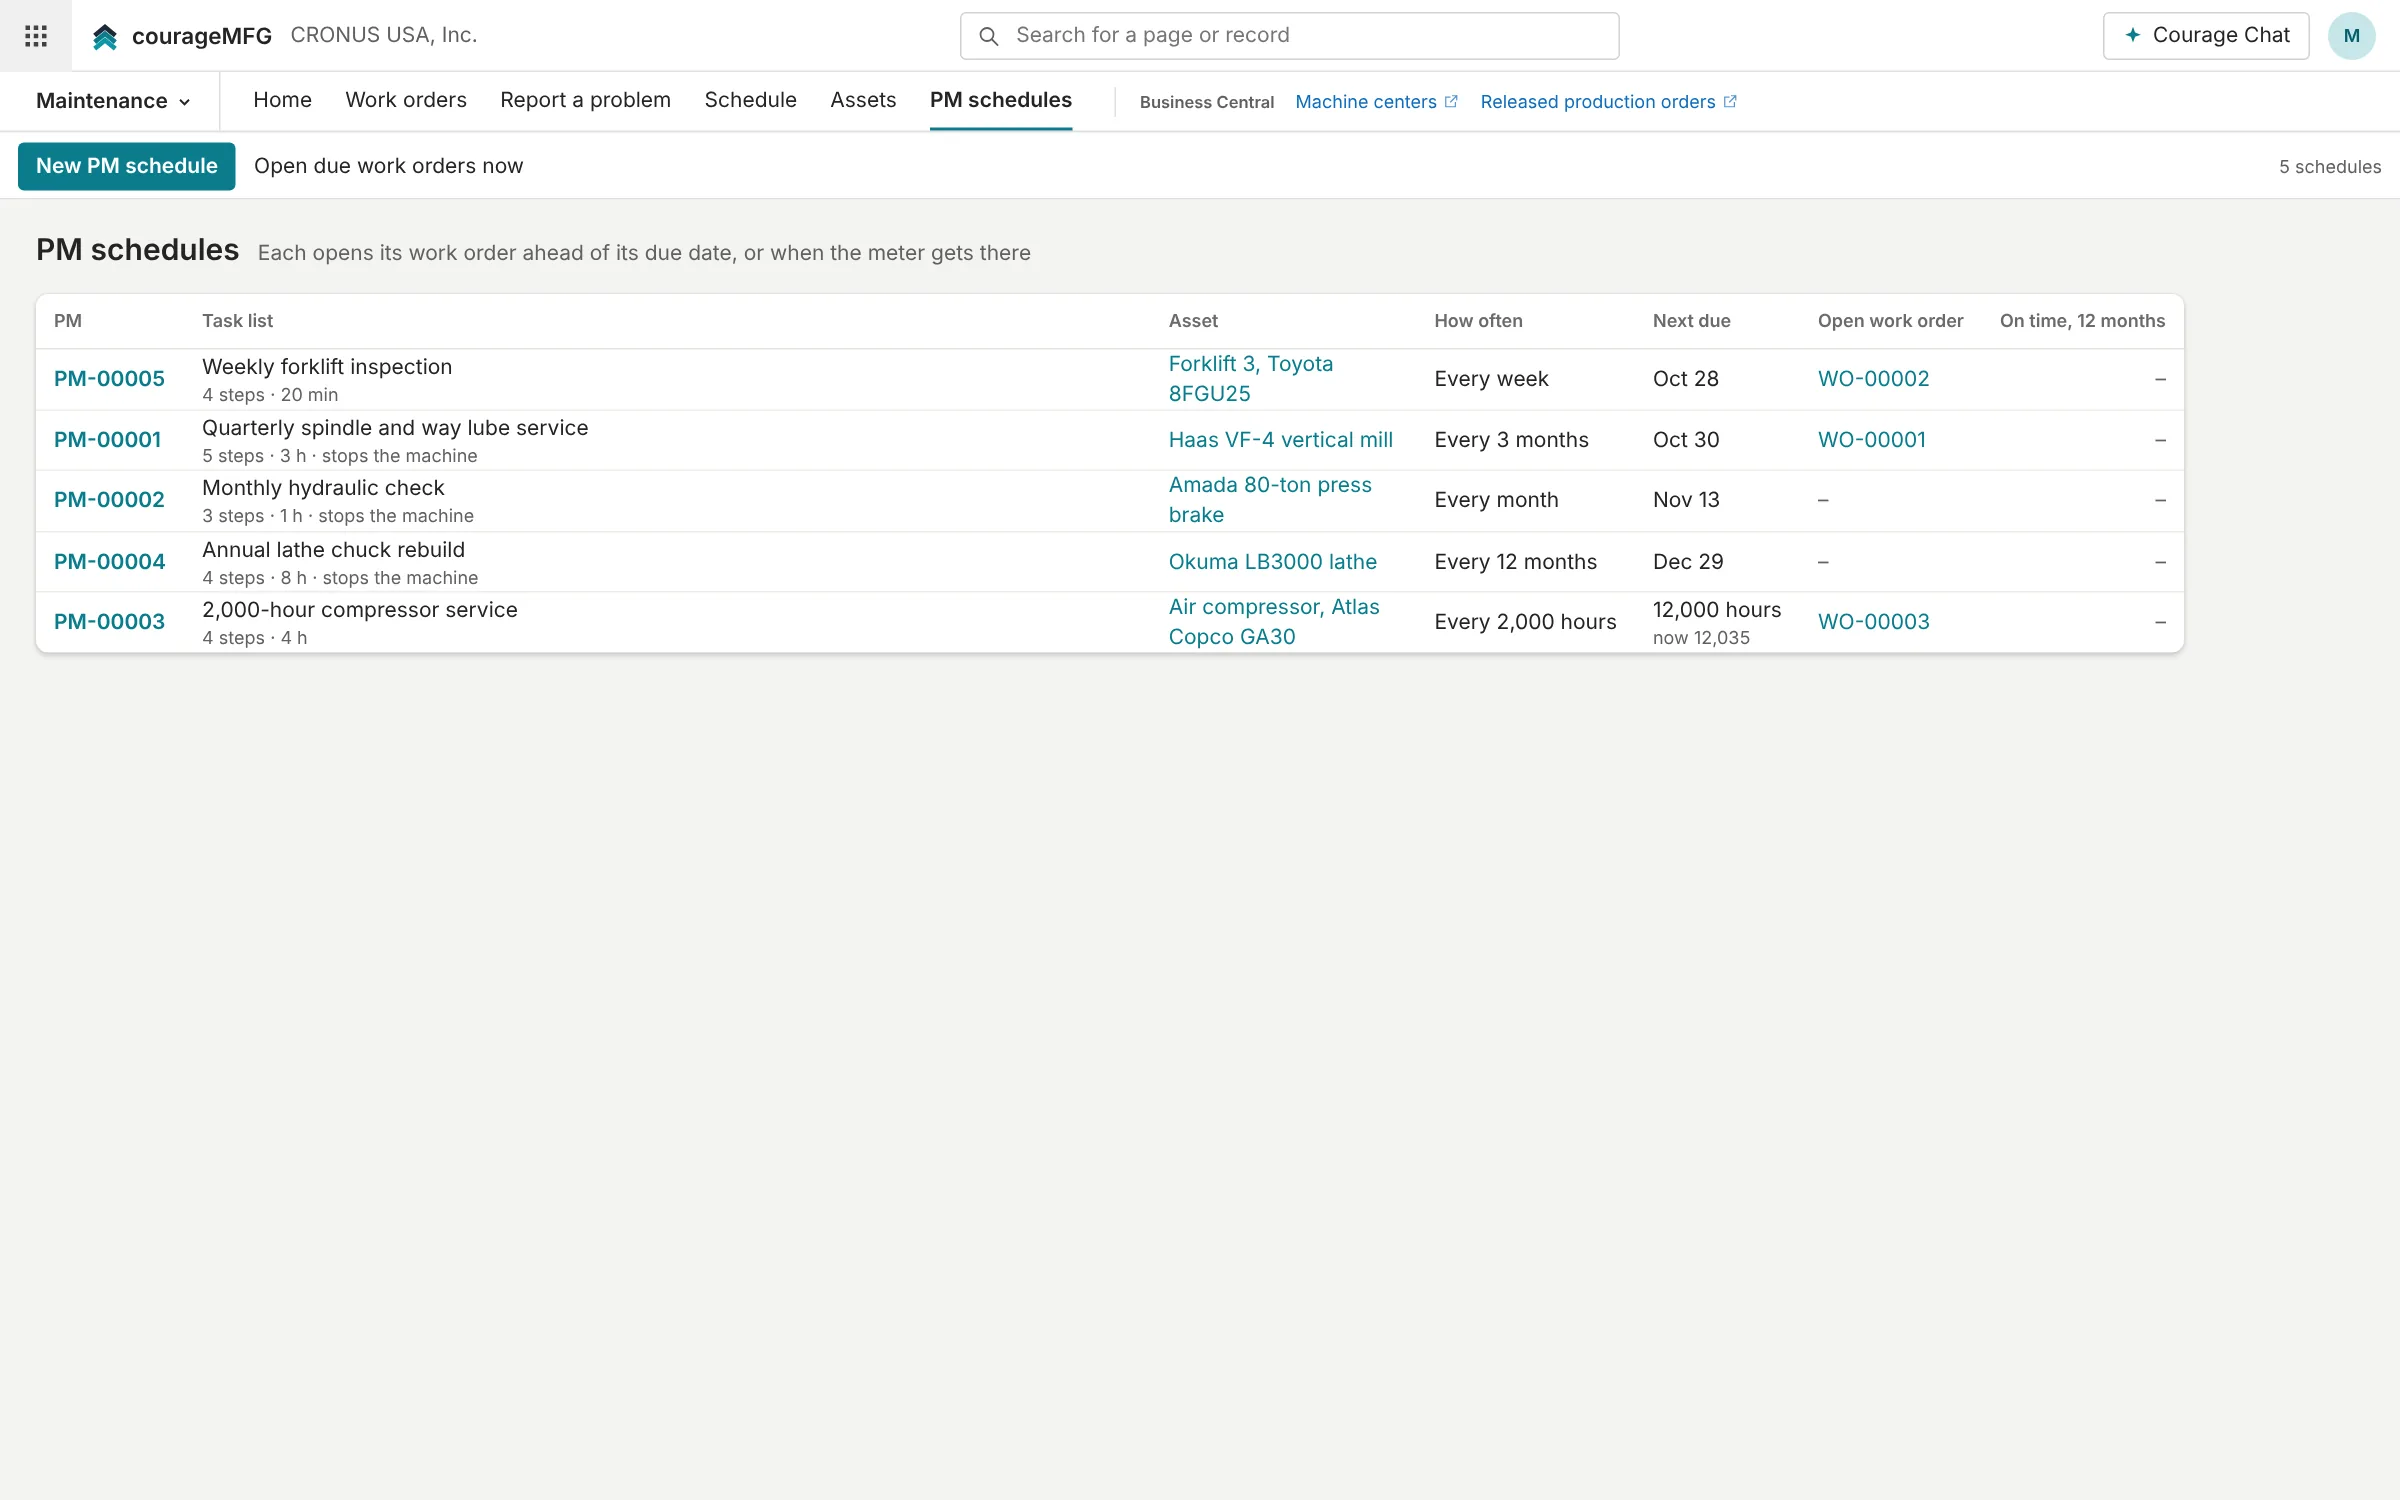This screenshot has height=1500, width=2400.
Task: Open PM-00003 schedule link
Action: point(109,622)
